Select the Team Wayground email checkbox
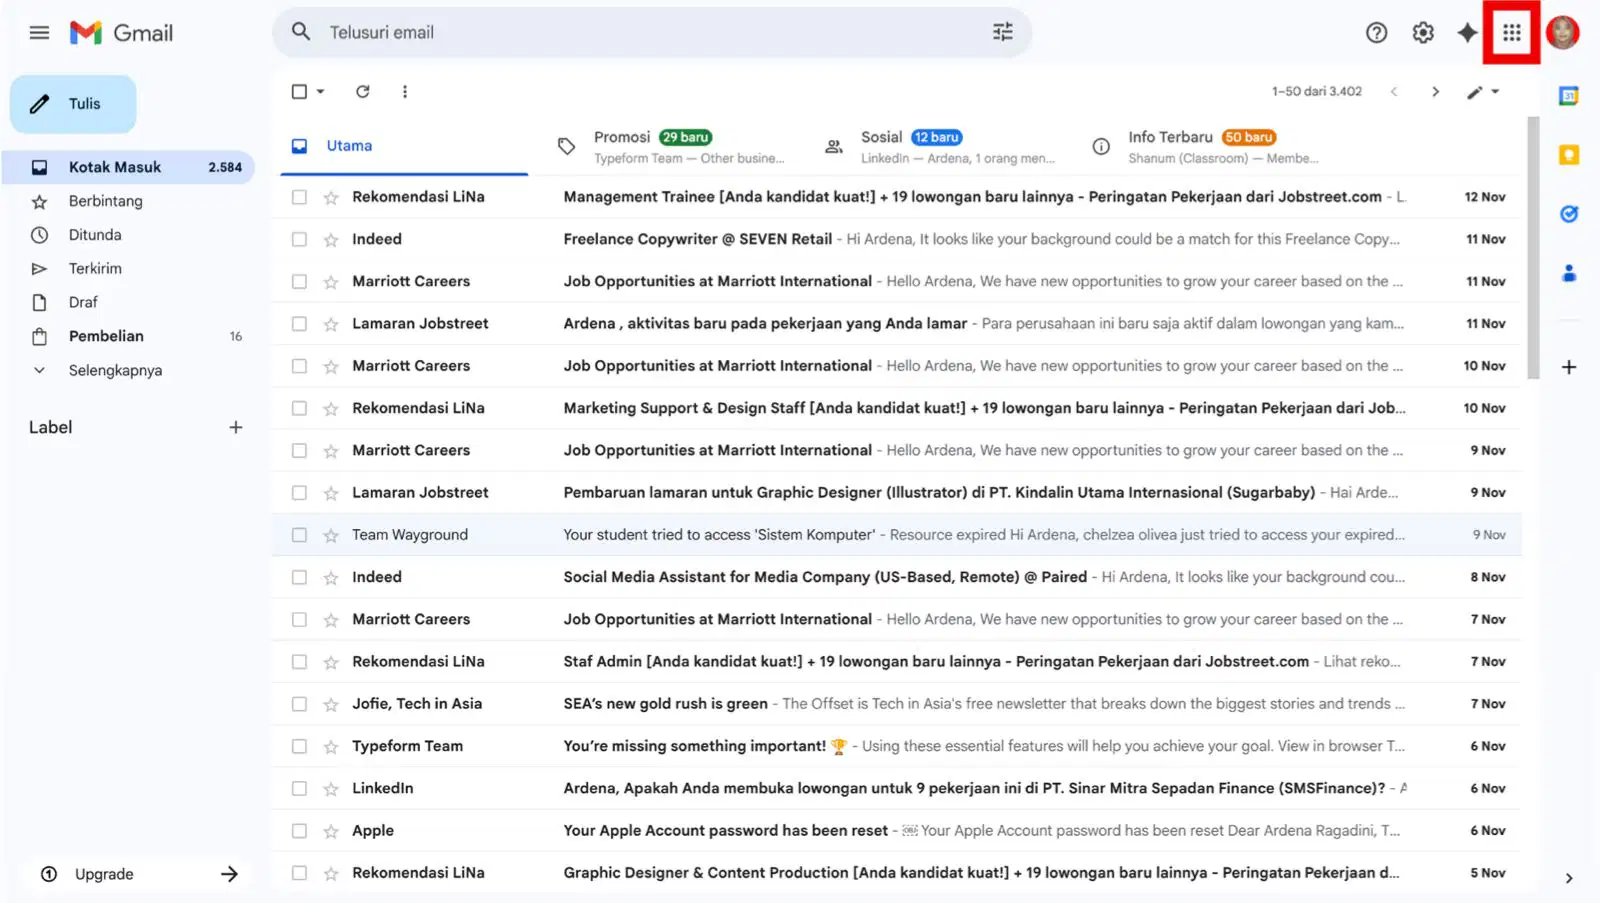The image size is (1600, 903). pyautogui.click(x=299, y=535)
